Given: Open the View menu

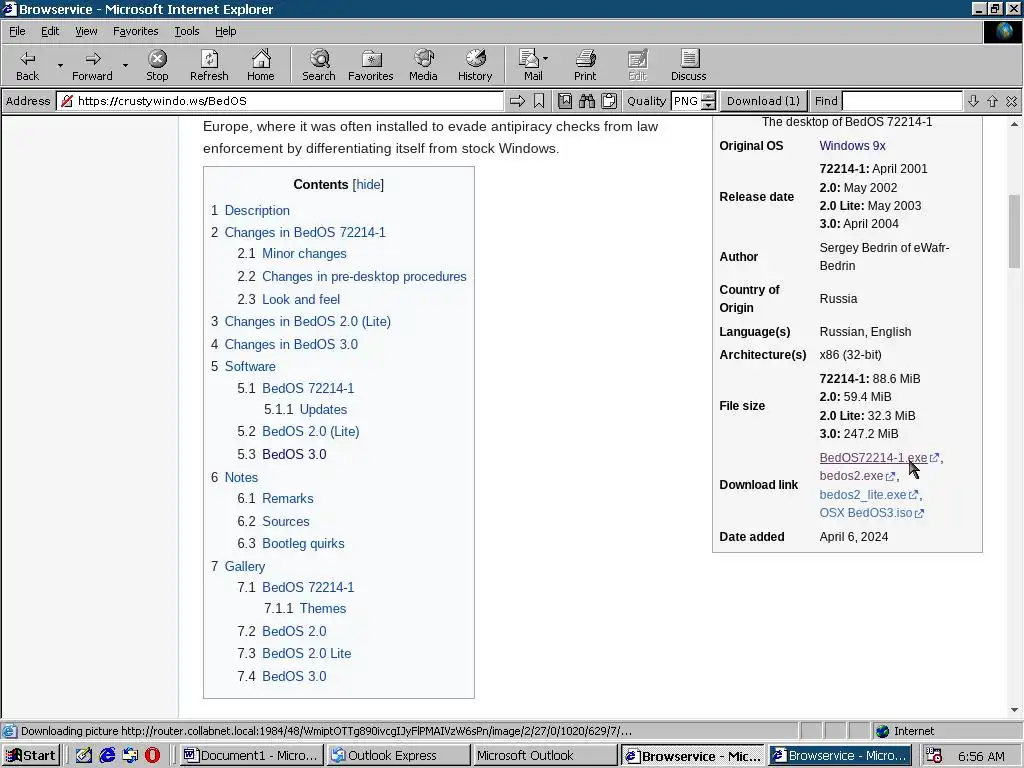Looking at the screenshot, I should (x=86, y=31).
